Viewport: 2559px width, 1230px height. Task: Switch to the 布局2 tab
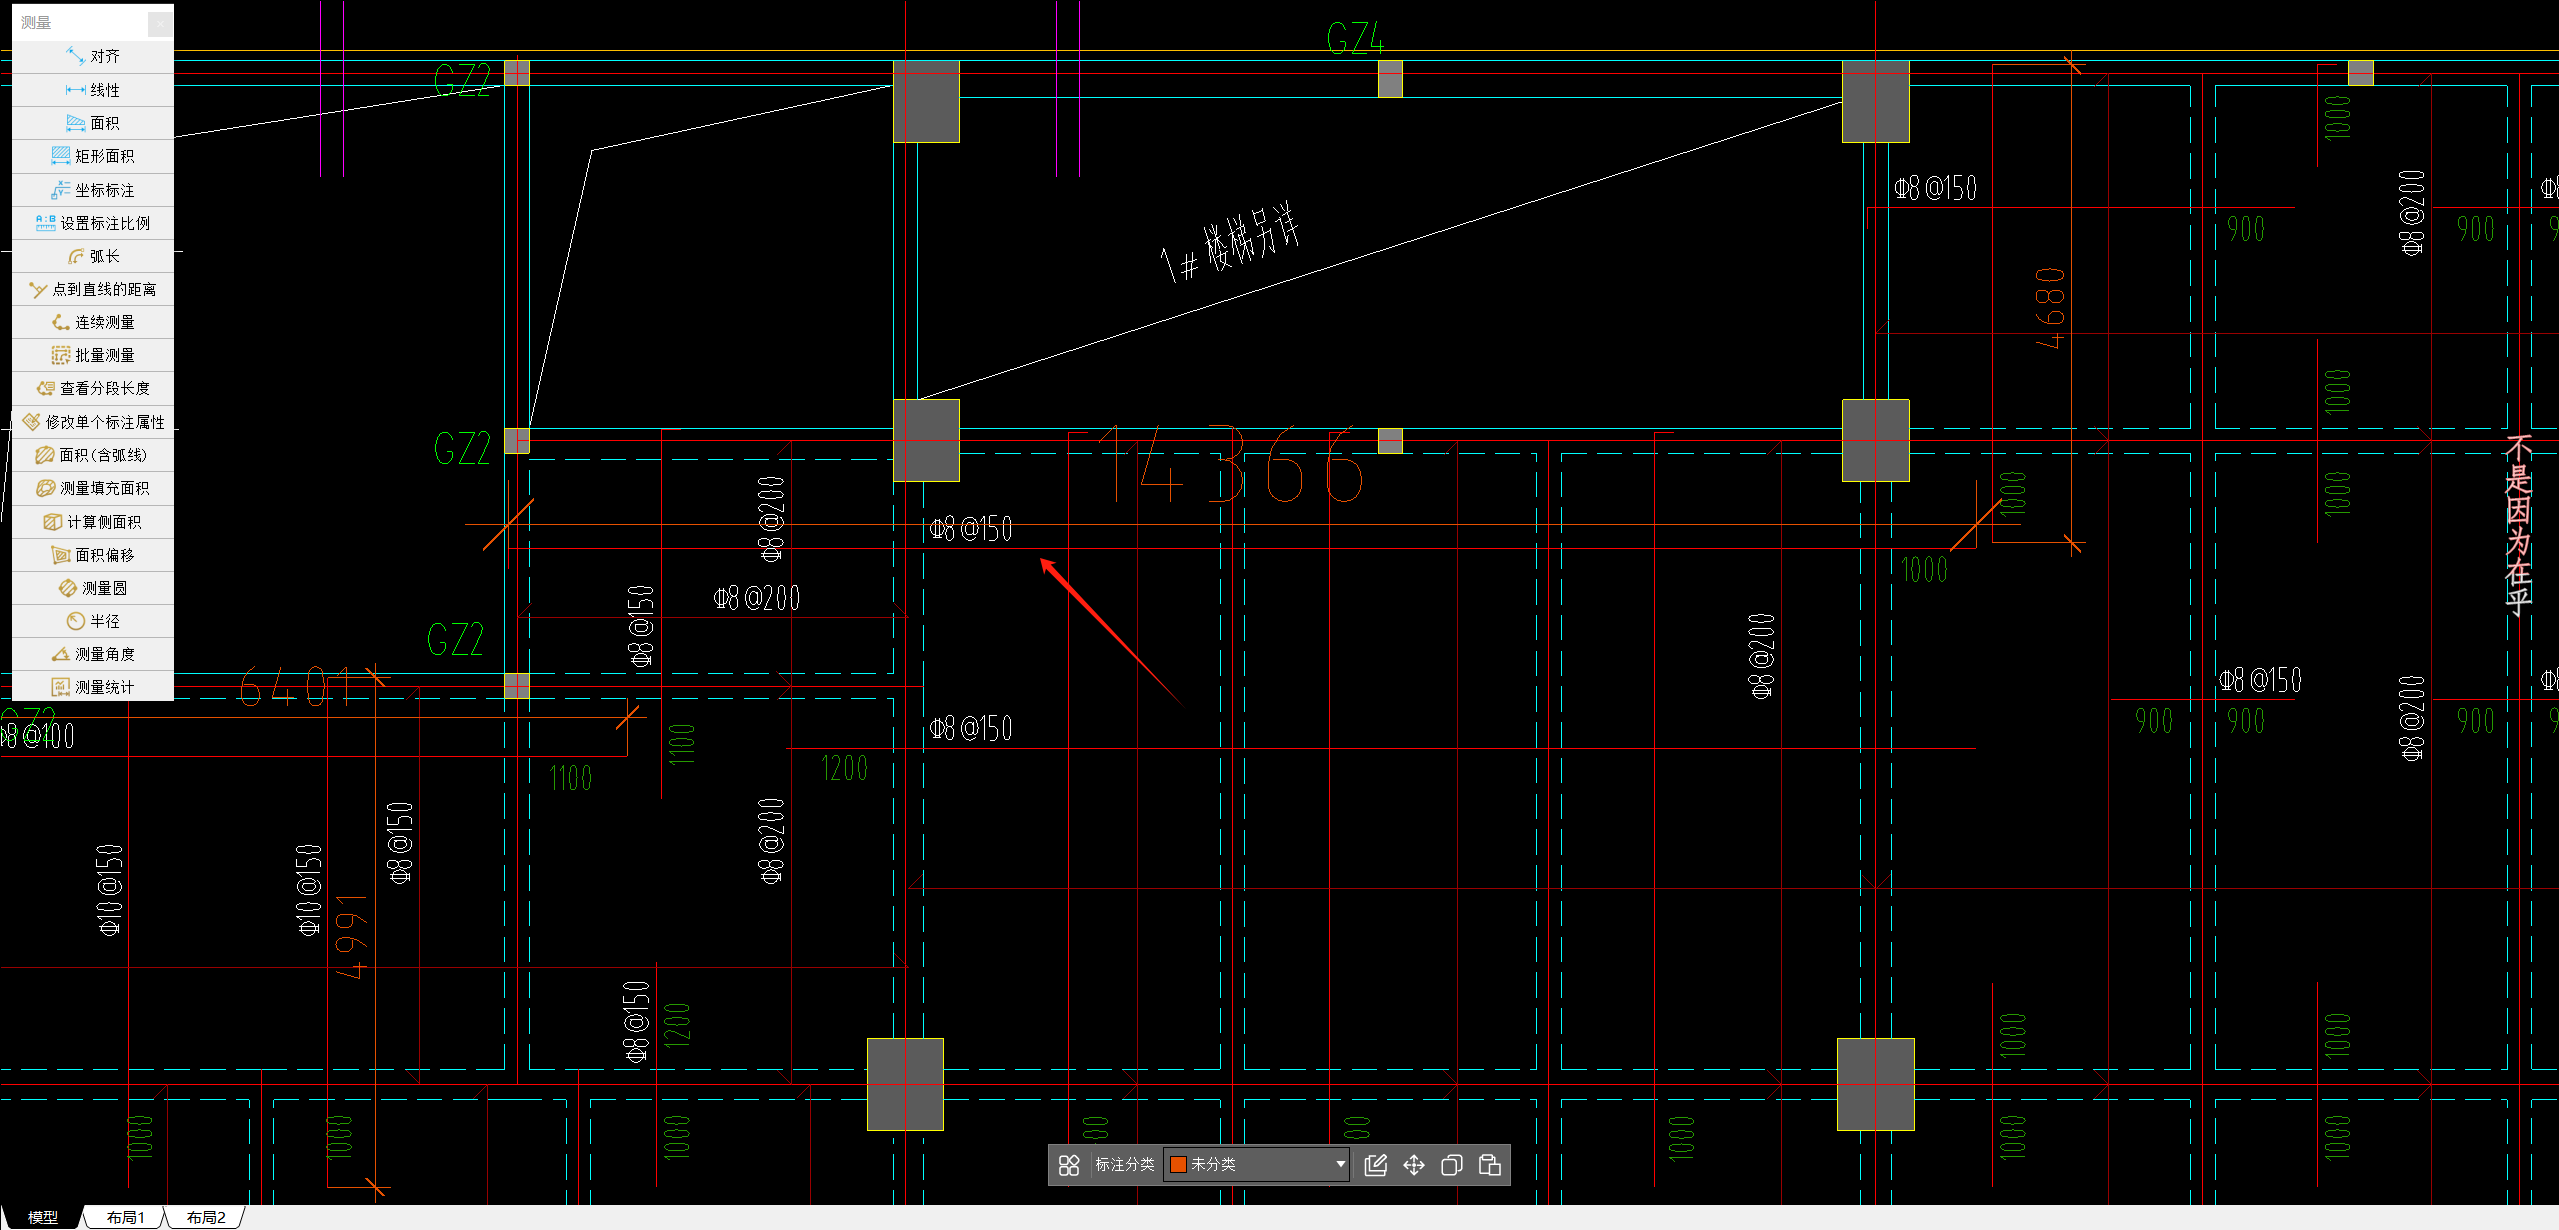click(x=205, y=1217)
